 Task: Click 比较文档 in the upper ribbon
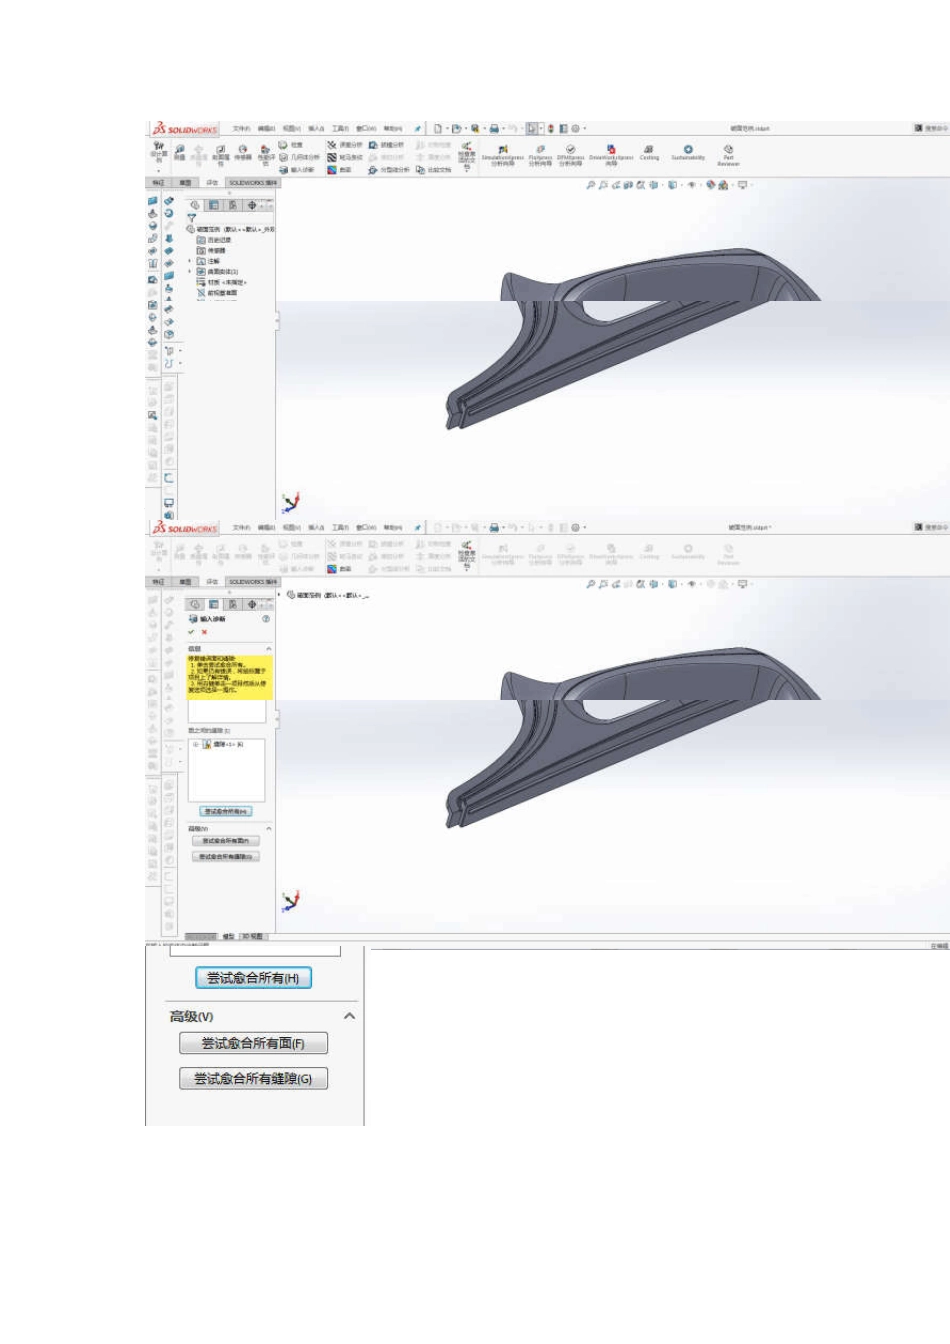(x=433, y=170)
